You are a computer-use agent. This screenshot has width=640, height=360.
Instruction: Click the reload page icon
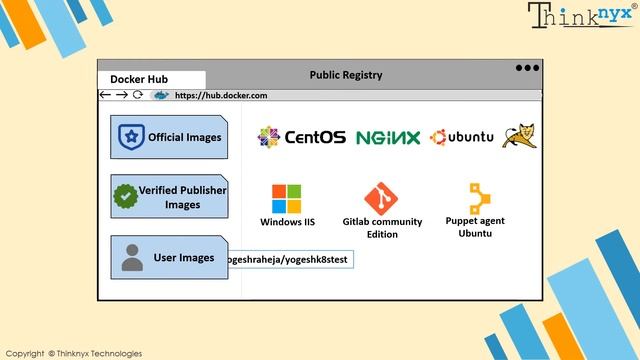point(138,95)
